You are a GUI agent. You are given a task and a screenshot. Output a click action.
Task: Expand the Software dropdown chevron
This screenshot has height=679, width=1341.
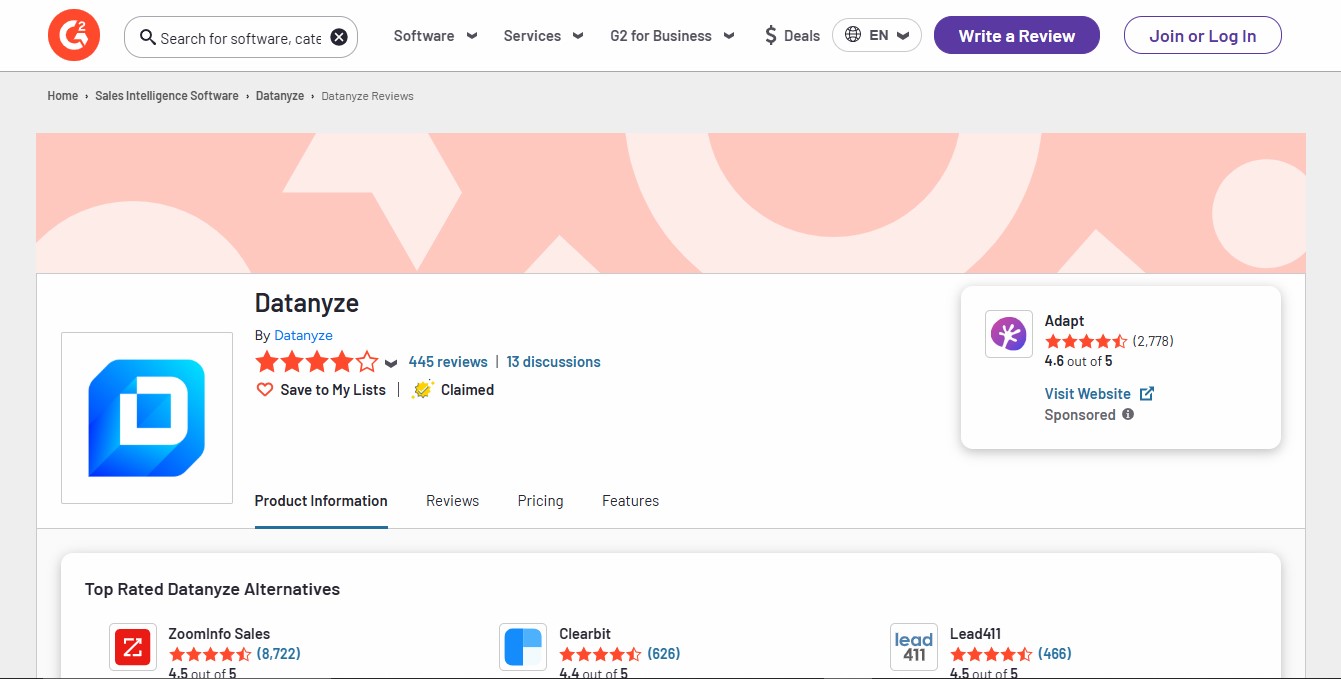point(472,36)
